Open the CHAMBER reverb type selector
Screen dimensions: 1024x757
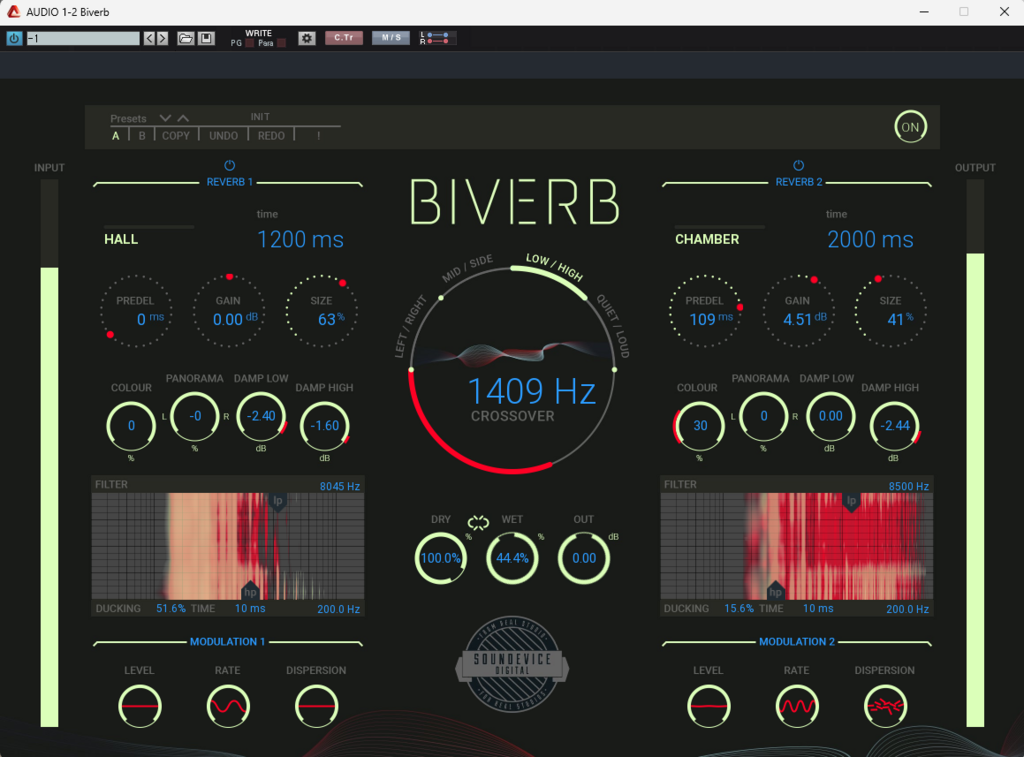point(707,239)
